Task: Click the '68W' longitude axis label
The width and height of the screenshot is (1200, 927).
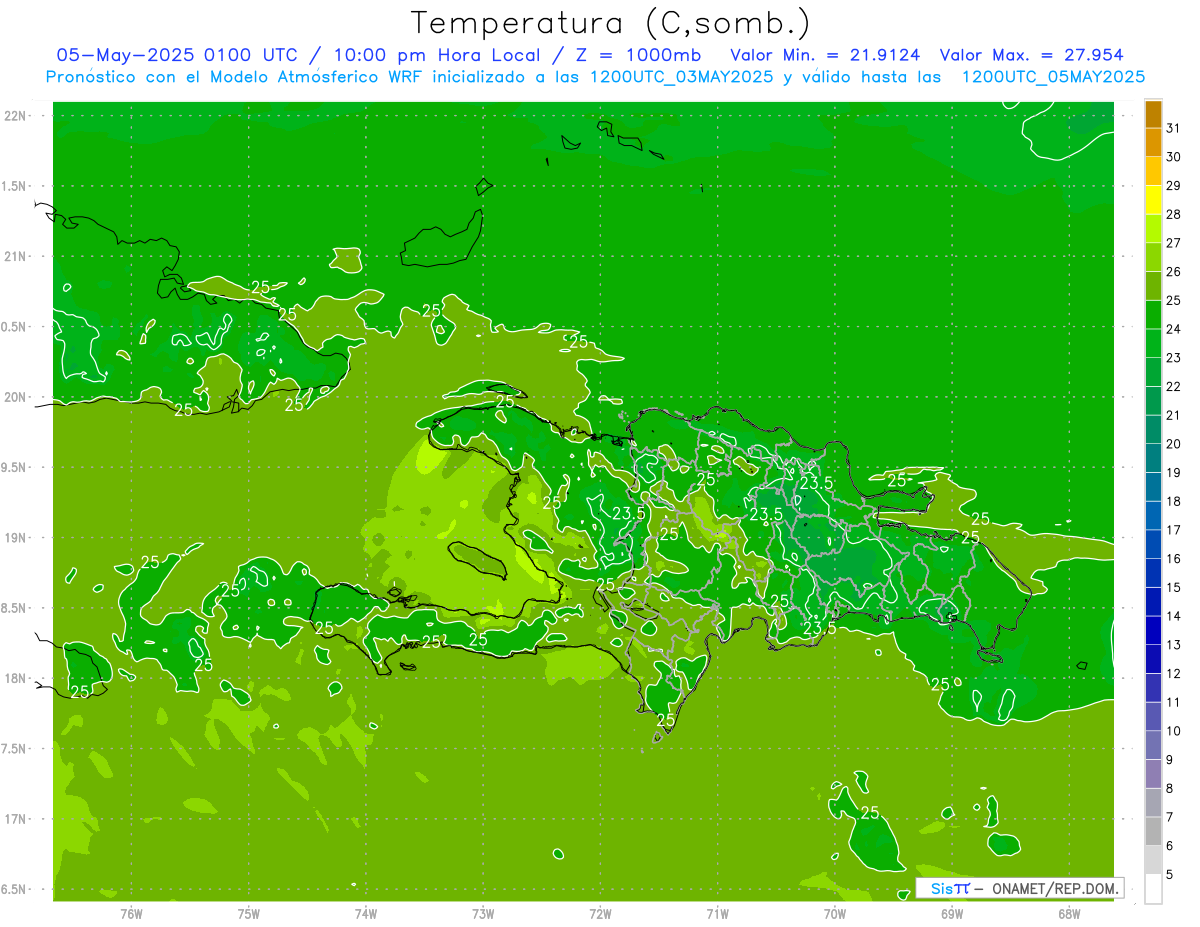Action: tap(1068, 914)
